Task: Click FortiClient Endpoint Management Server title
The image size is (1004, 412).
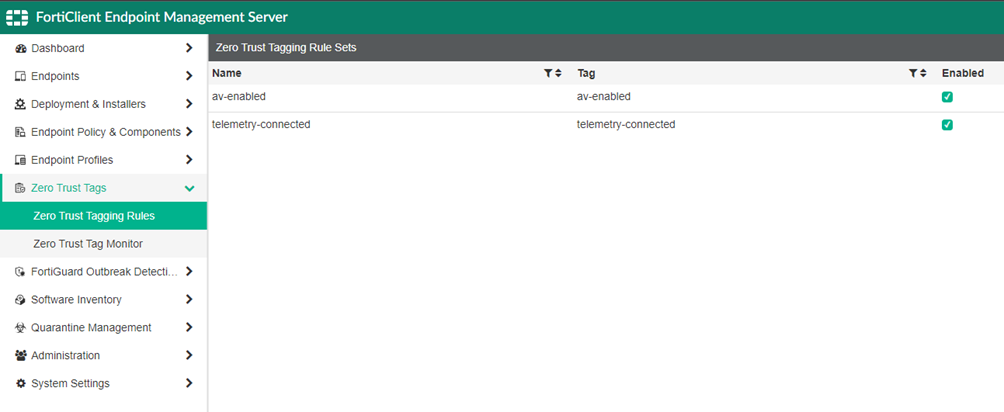Action: [162, 17]
